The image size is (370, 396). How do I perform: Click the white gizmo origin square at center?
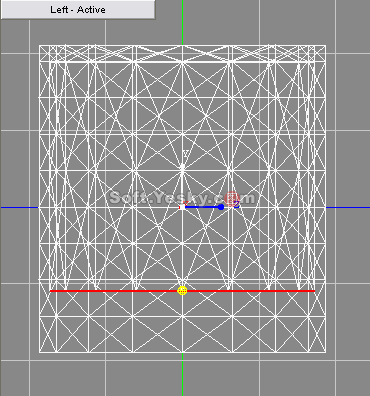182,207
